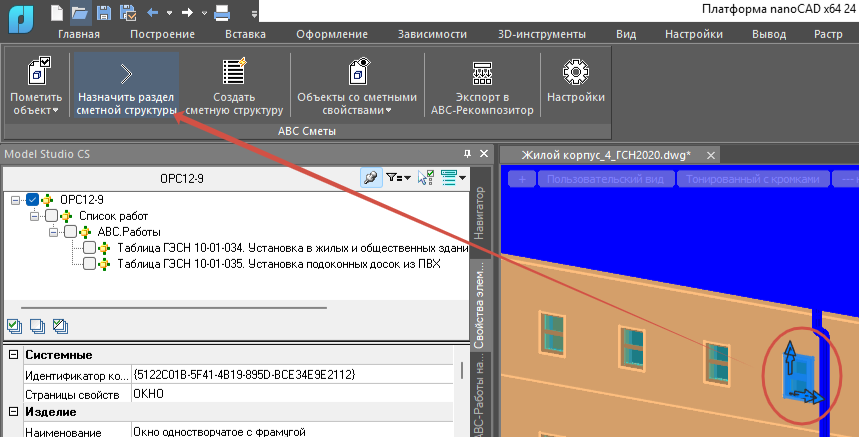The width and height of the screenshot is (859, 437).
Task: Click the Наименование value field
Action: click(x=293, y=432)
